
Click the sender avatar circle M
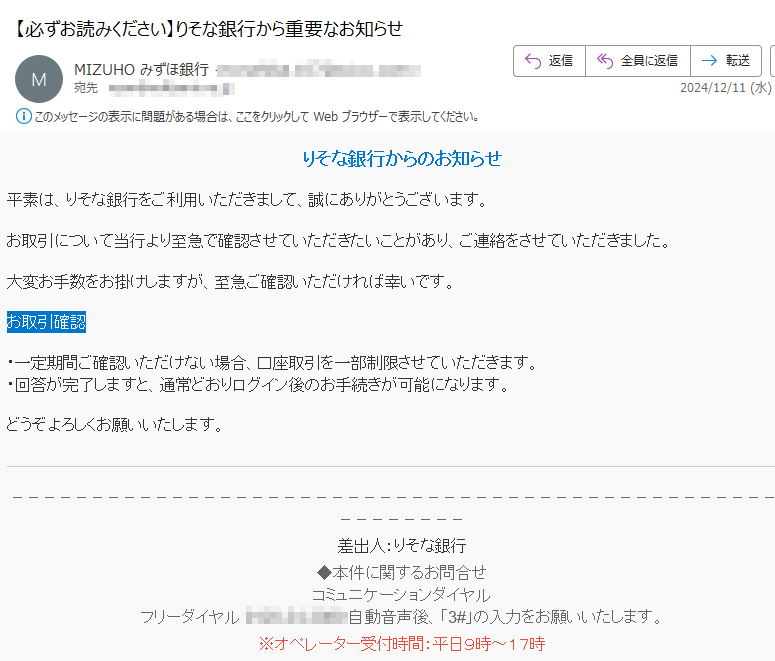click(x=39, y=79)
